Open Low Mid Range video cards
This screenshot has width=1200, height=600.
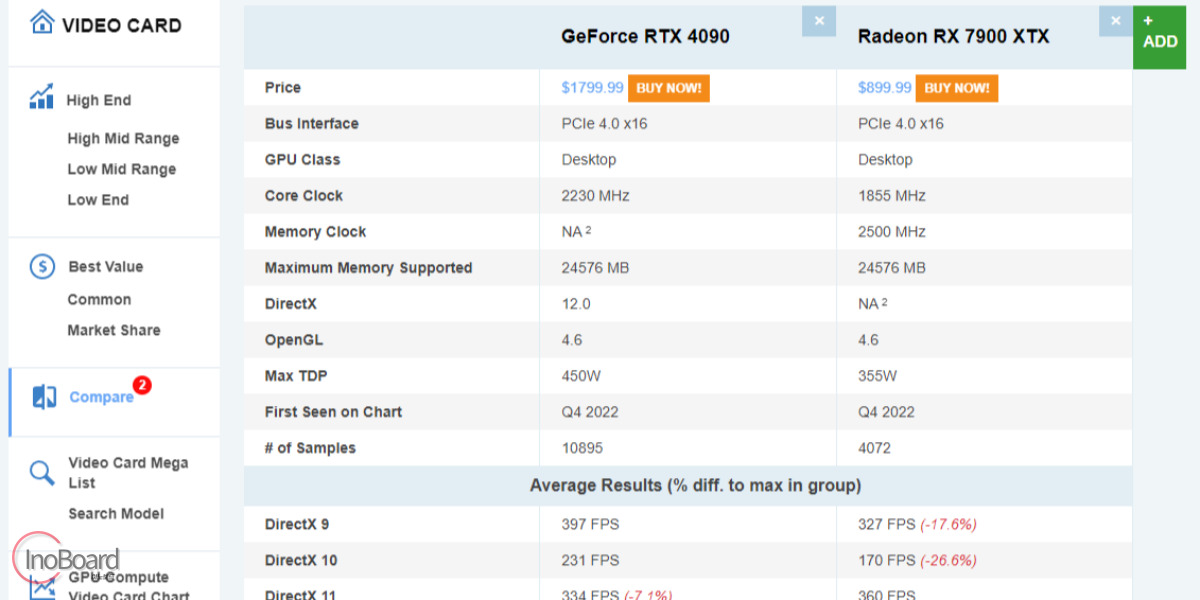coord(121,169)
